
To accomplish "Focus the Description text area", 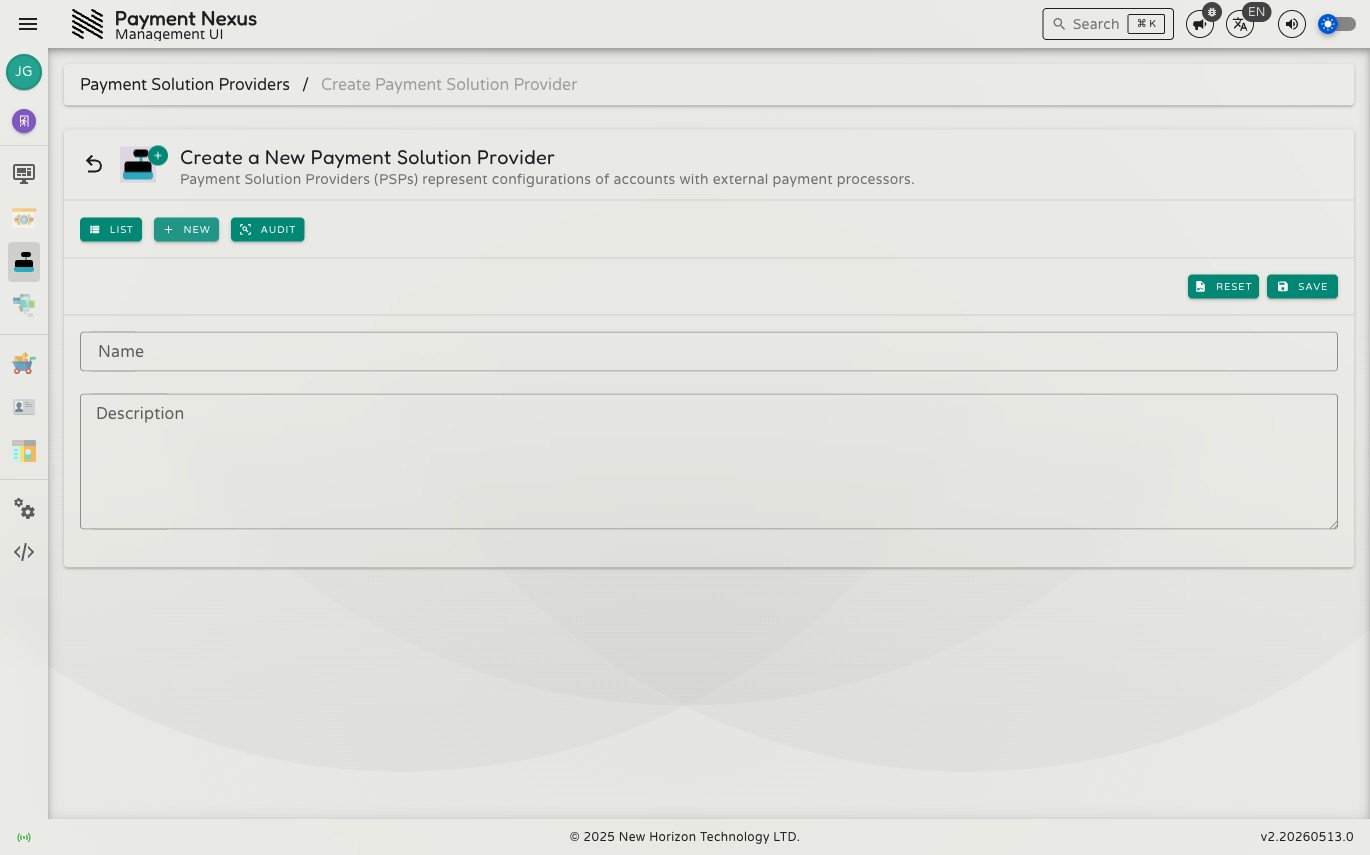I will click(x=709, y=462).
